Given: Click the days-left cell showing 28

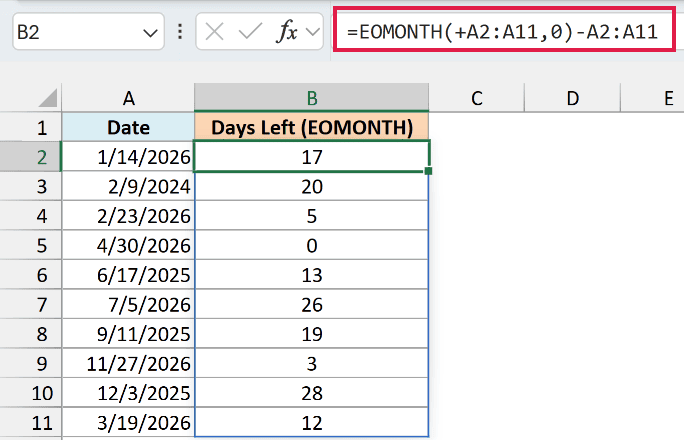Looking at the screenshot, I should click(x=311, y=393).
